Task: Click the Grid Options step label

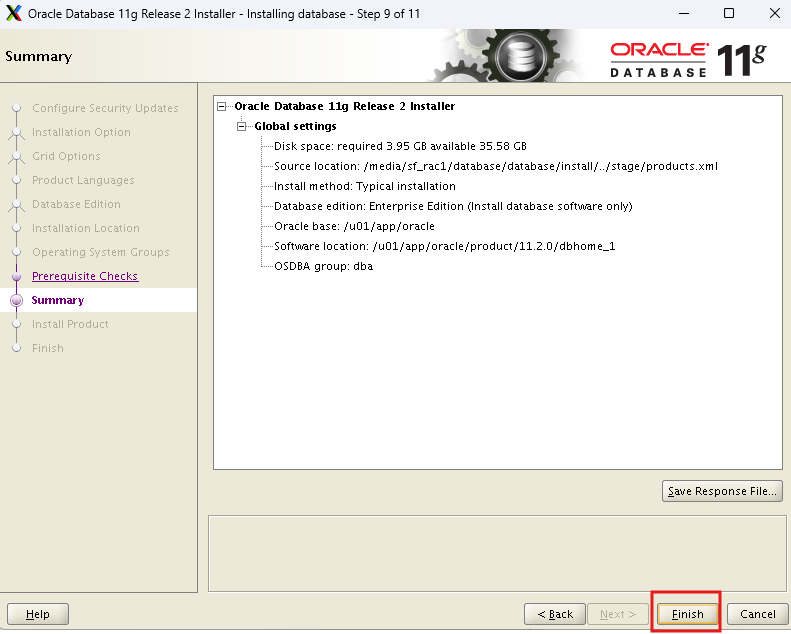Action: pos(66,156)
